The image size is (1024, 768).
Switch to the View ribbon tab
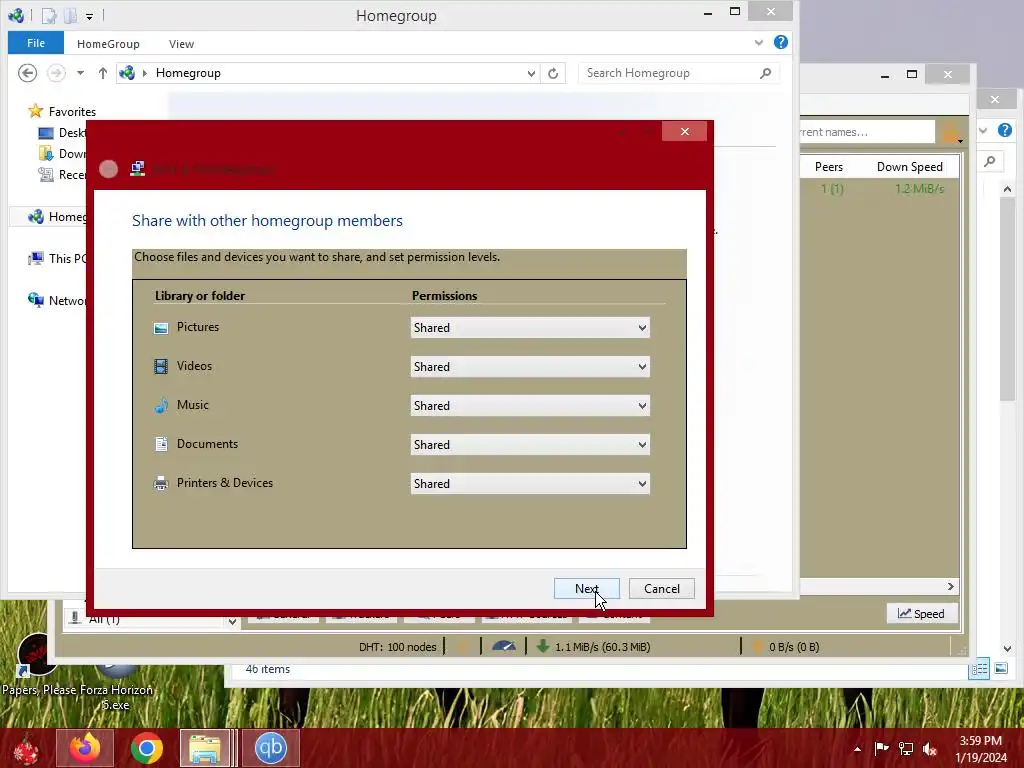tap(181, 44)
